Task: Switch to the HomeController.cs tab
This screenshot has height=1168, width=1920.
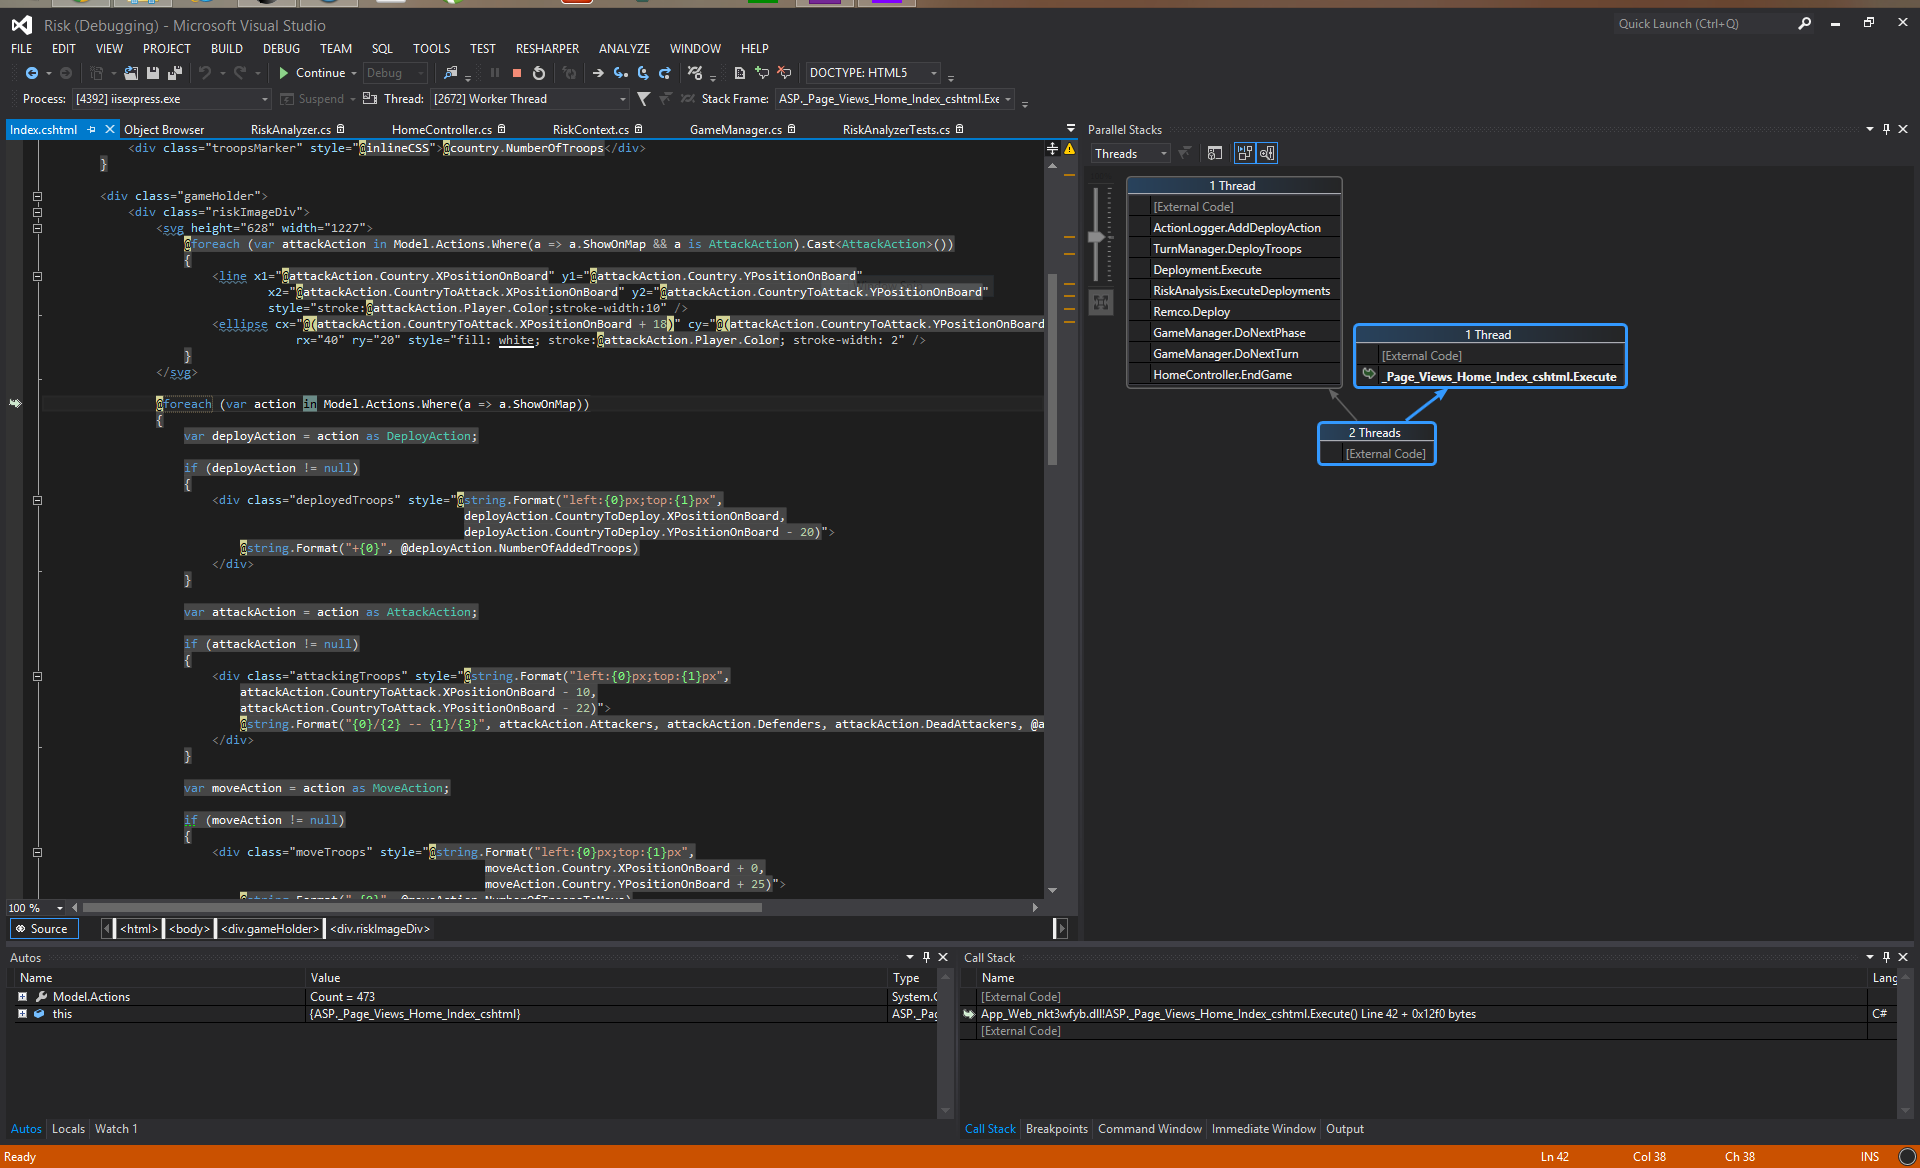Action: 441,130
